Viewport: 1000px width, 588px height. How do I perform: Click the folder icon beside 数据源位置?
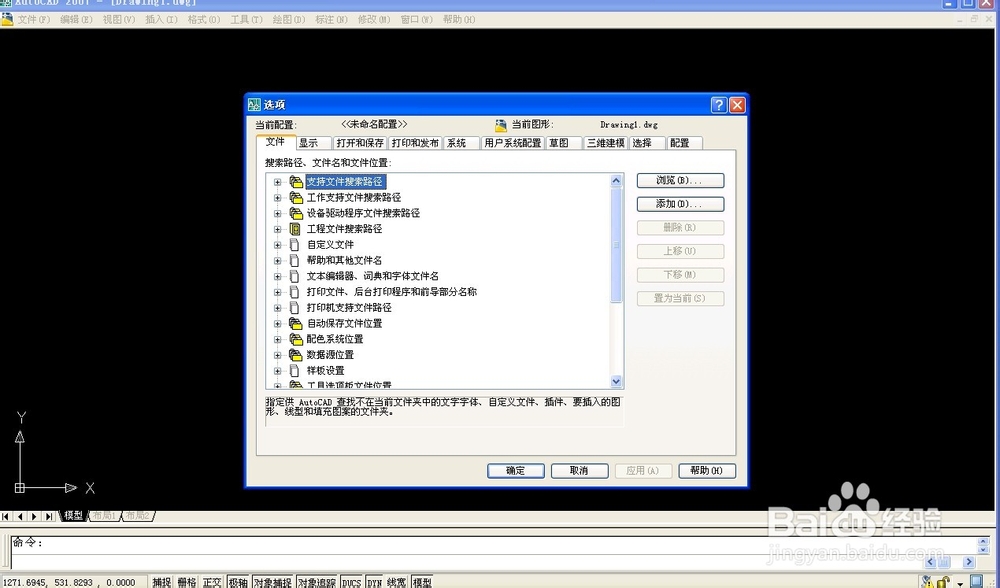(x=296, y=355)
